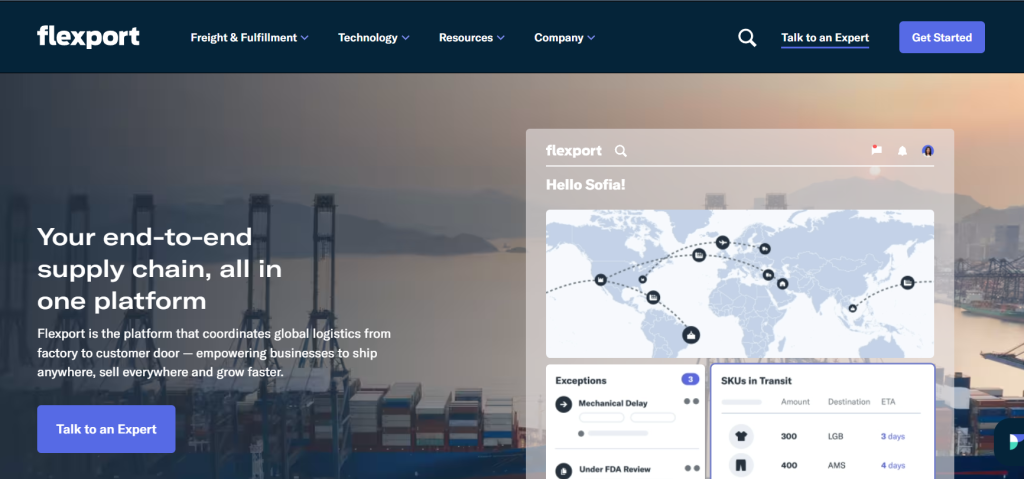Click the Exceptions count badge showing 3
The height and width of the screenshot is (479, 1024).
(x=690, y=379)
